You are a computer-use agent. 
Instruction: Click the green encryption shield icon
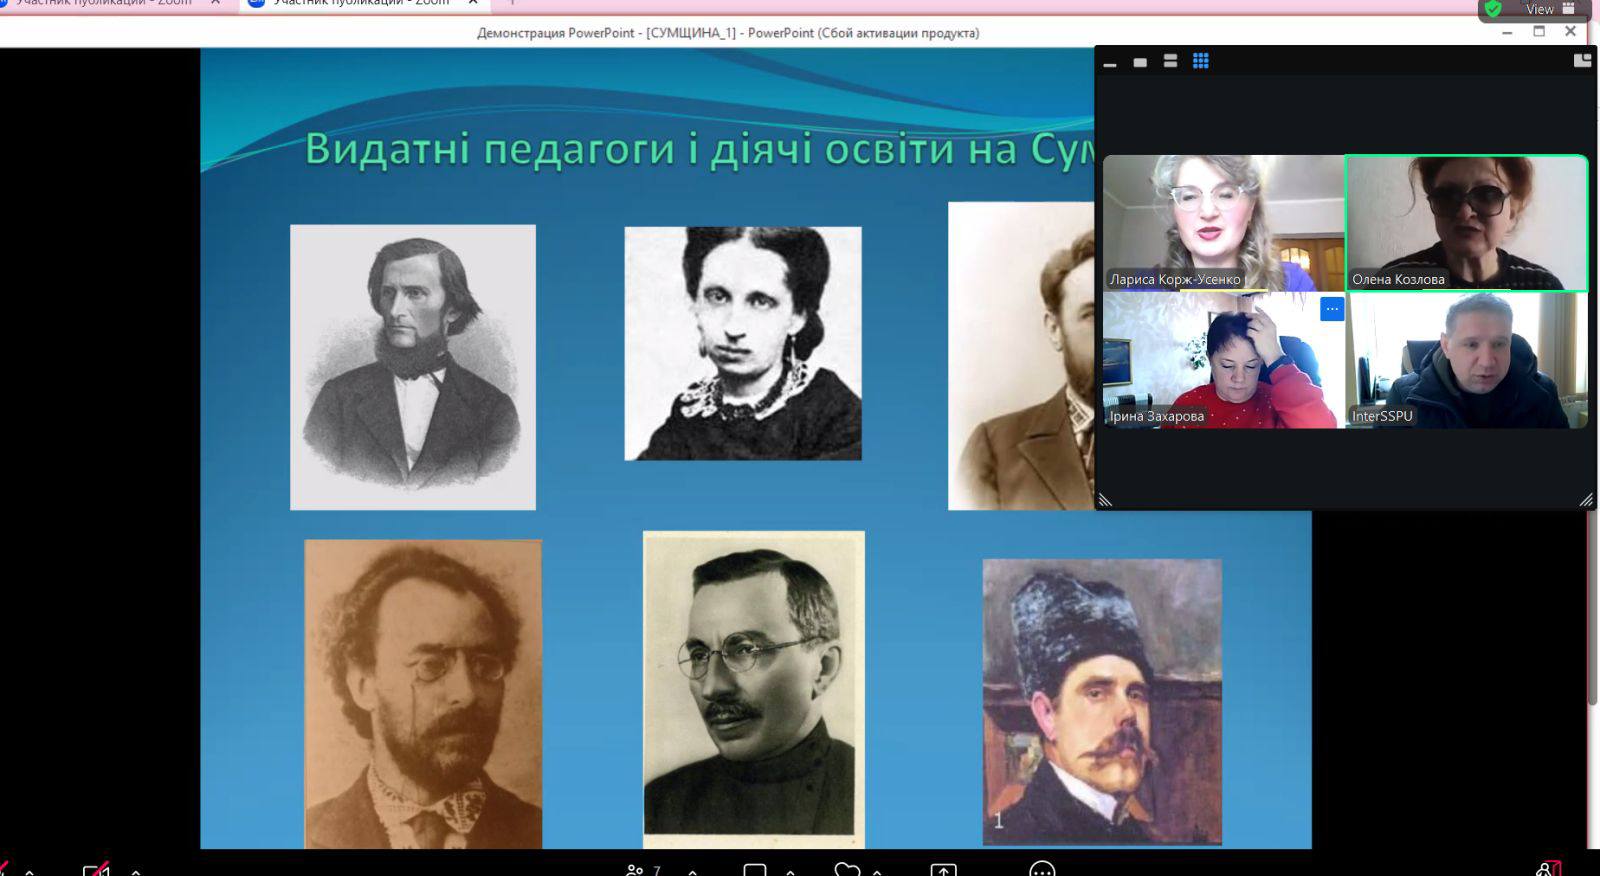1493,9
